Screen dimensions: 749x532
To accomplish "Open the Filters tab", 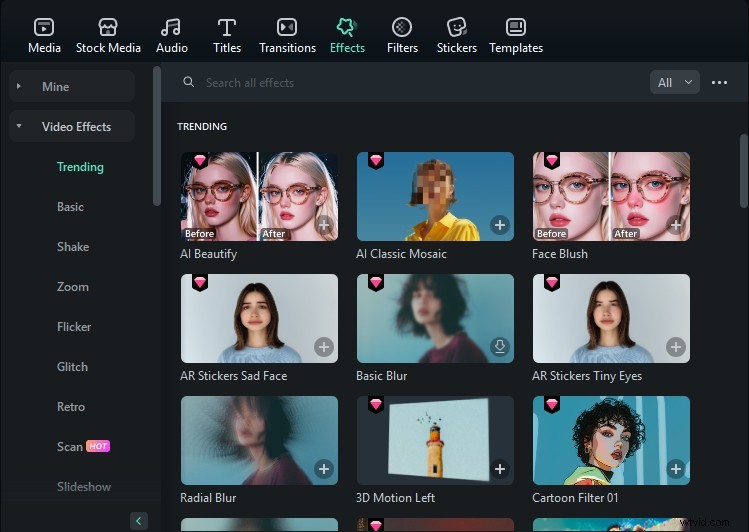I will 402,35.
